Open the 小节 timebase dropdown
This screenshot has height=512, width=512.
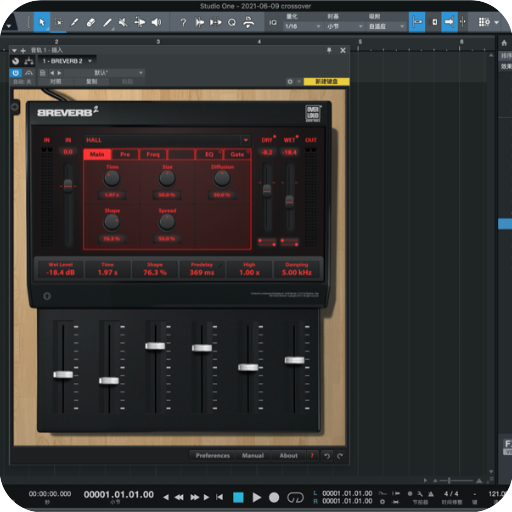[345, 26]
